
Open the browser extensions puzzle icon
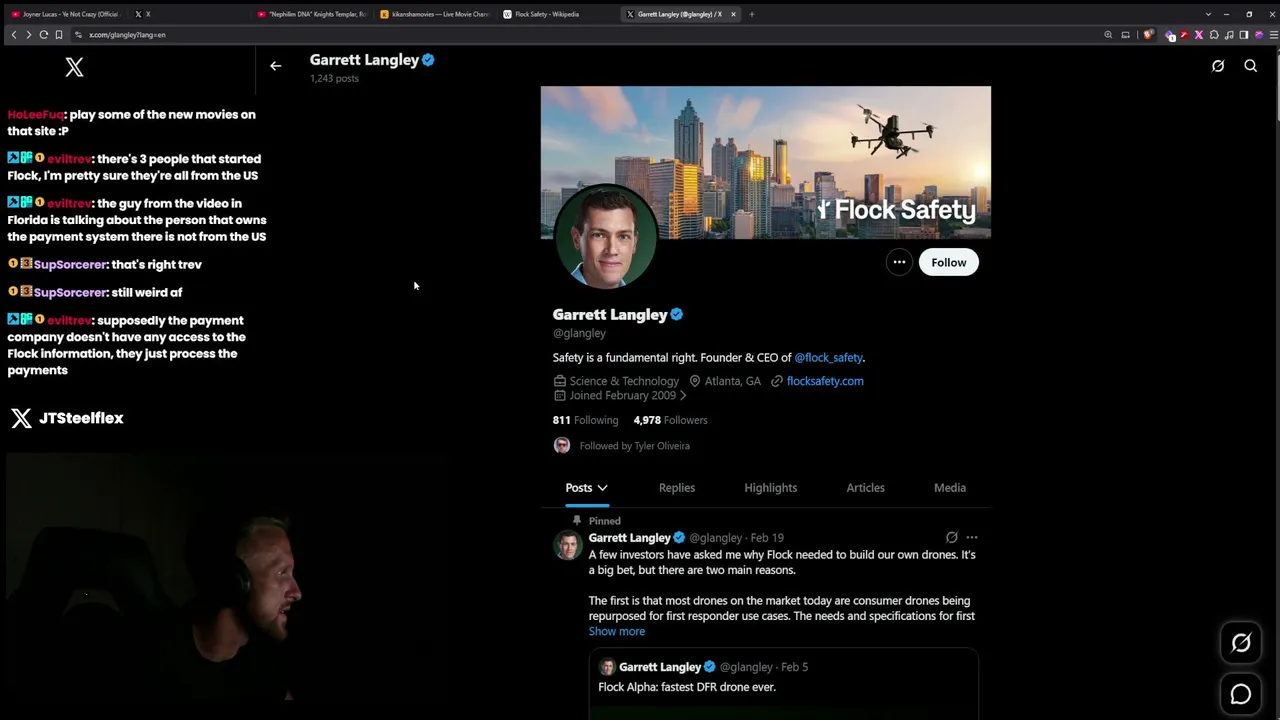1214,35
